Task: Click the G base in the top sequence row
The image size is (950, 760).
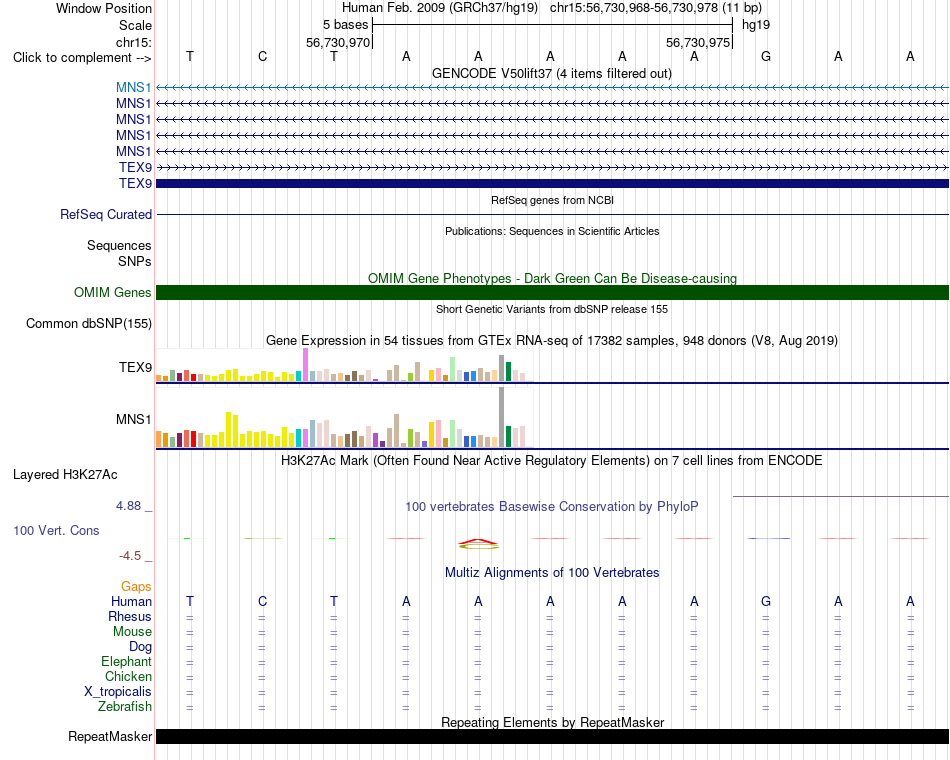Action: 766,56
